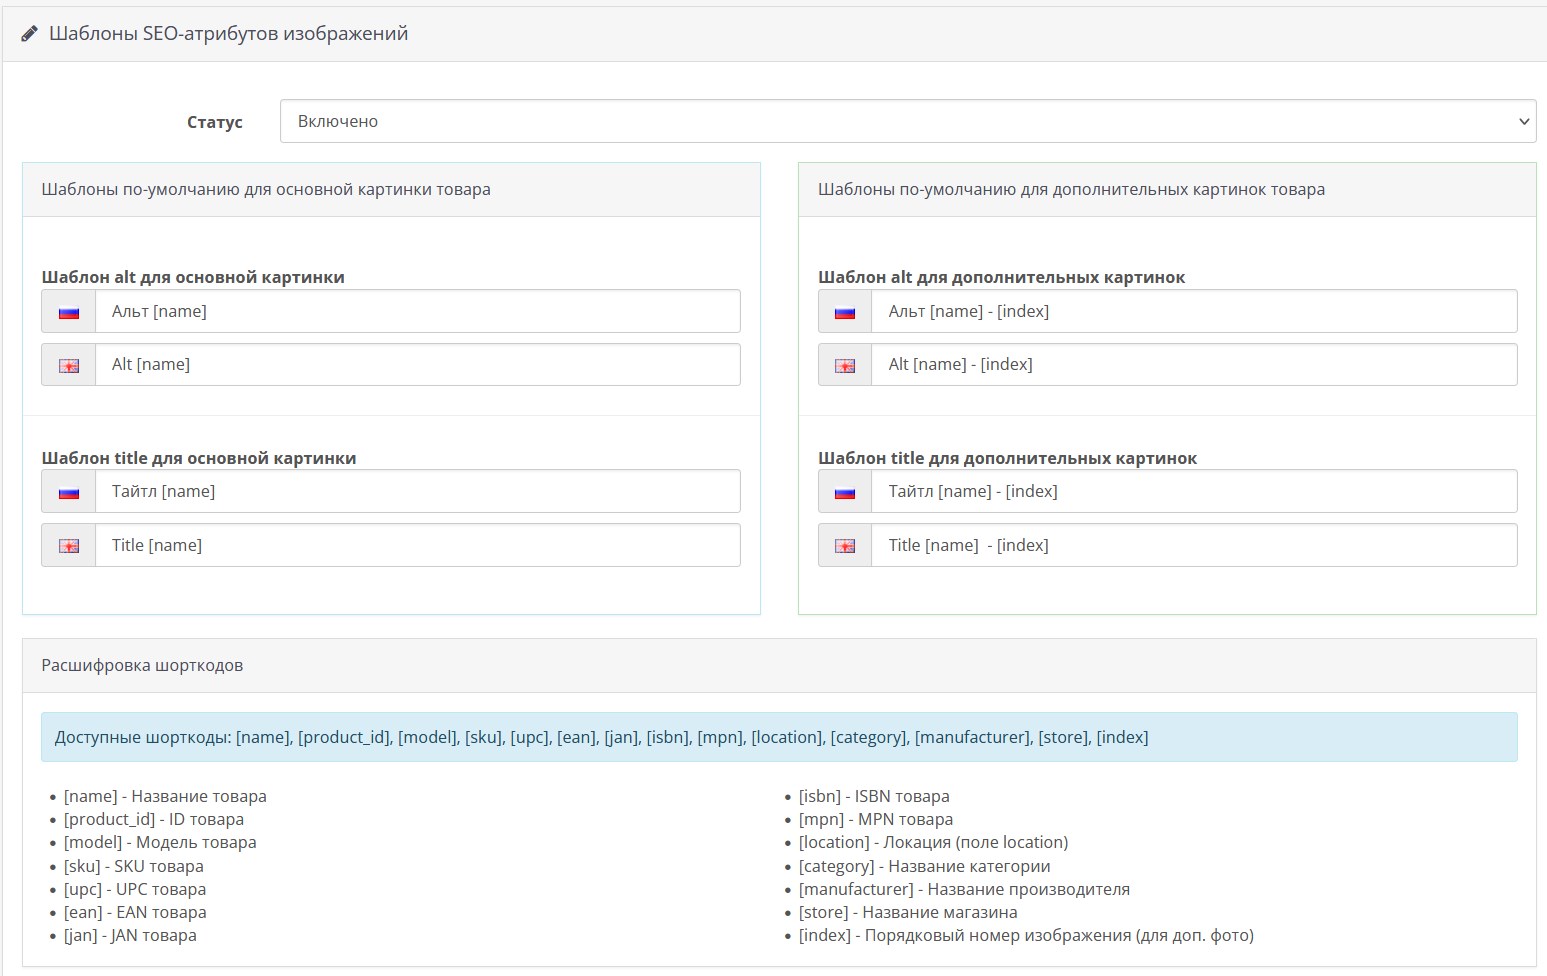
Task: Click English flag for main image title template
Action: pos(69,546)
